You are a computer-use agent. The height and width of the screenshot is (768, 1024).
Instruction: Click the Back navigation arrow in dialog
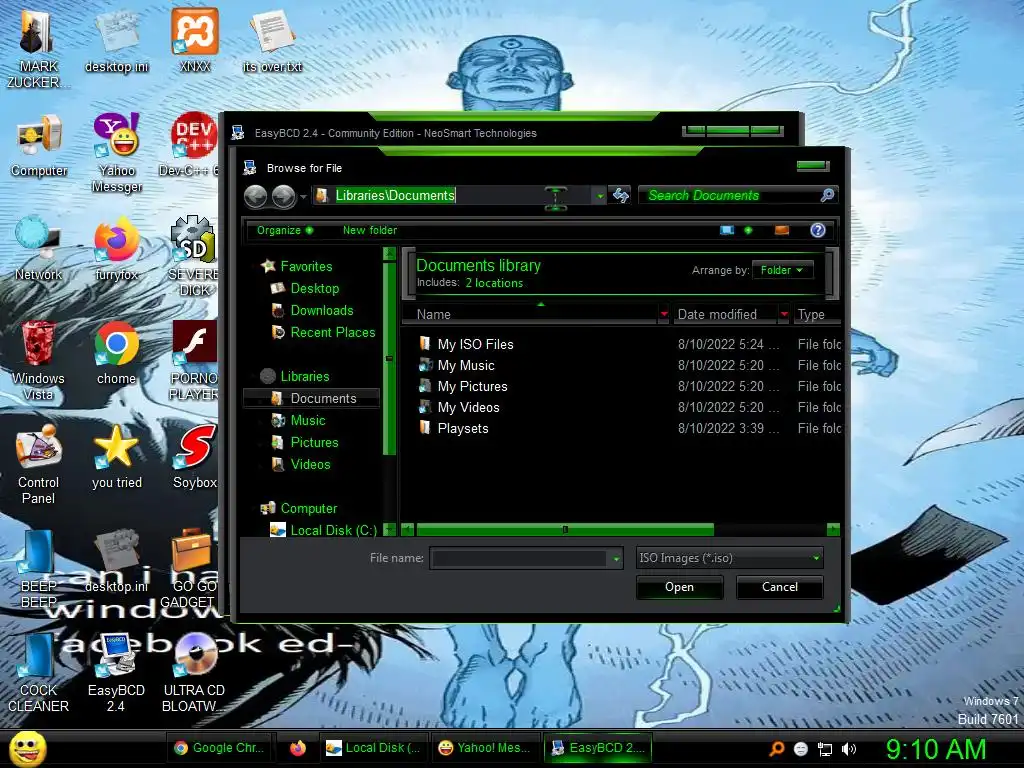[255, 196]
